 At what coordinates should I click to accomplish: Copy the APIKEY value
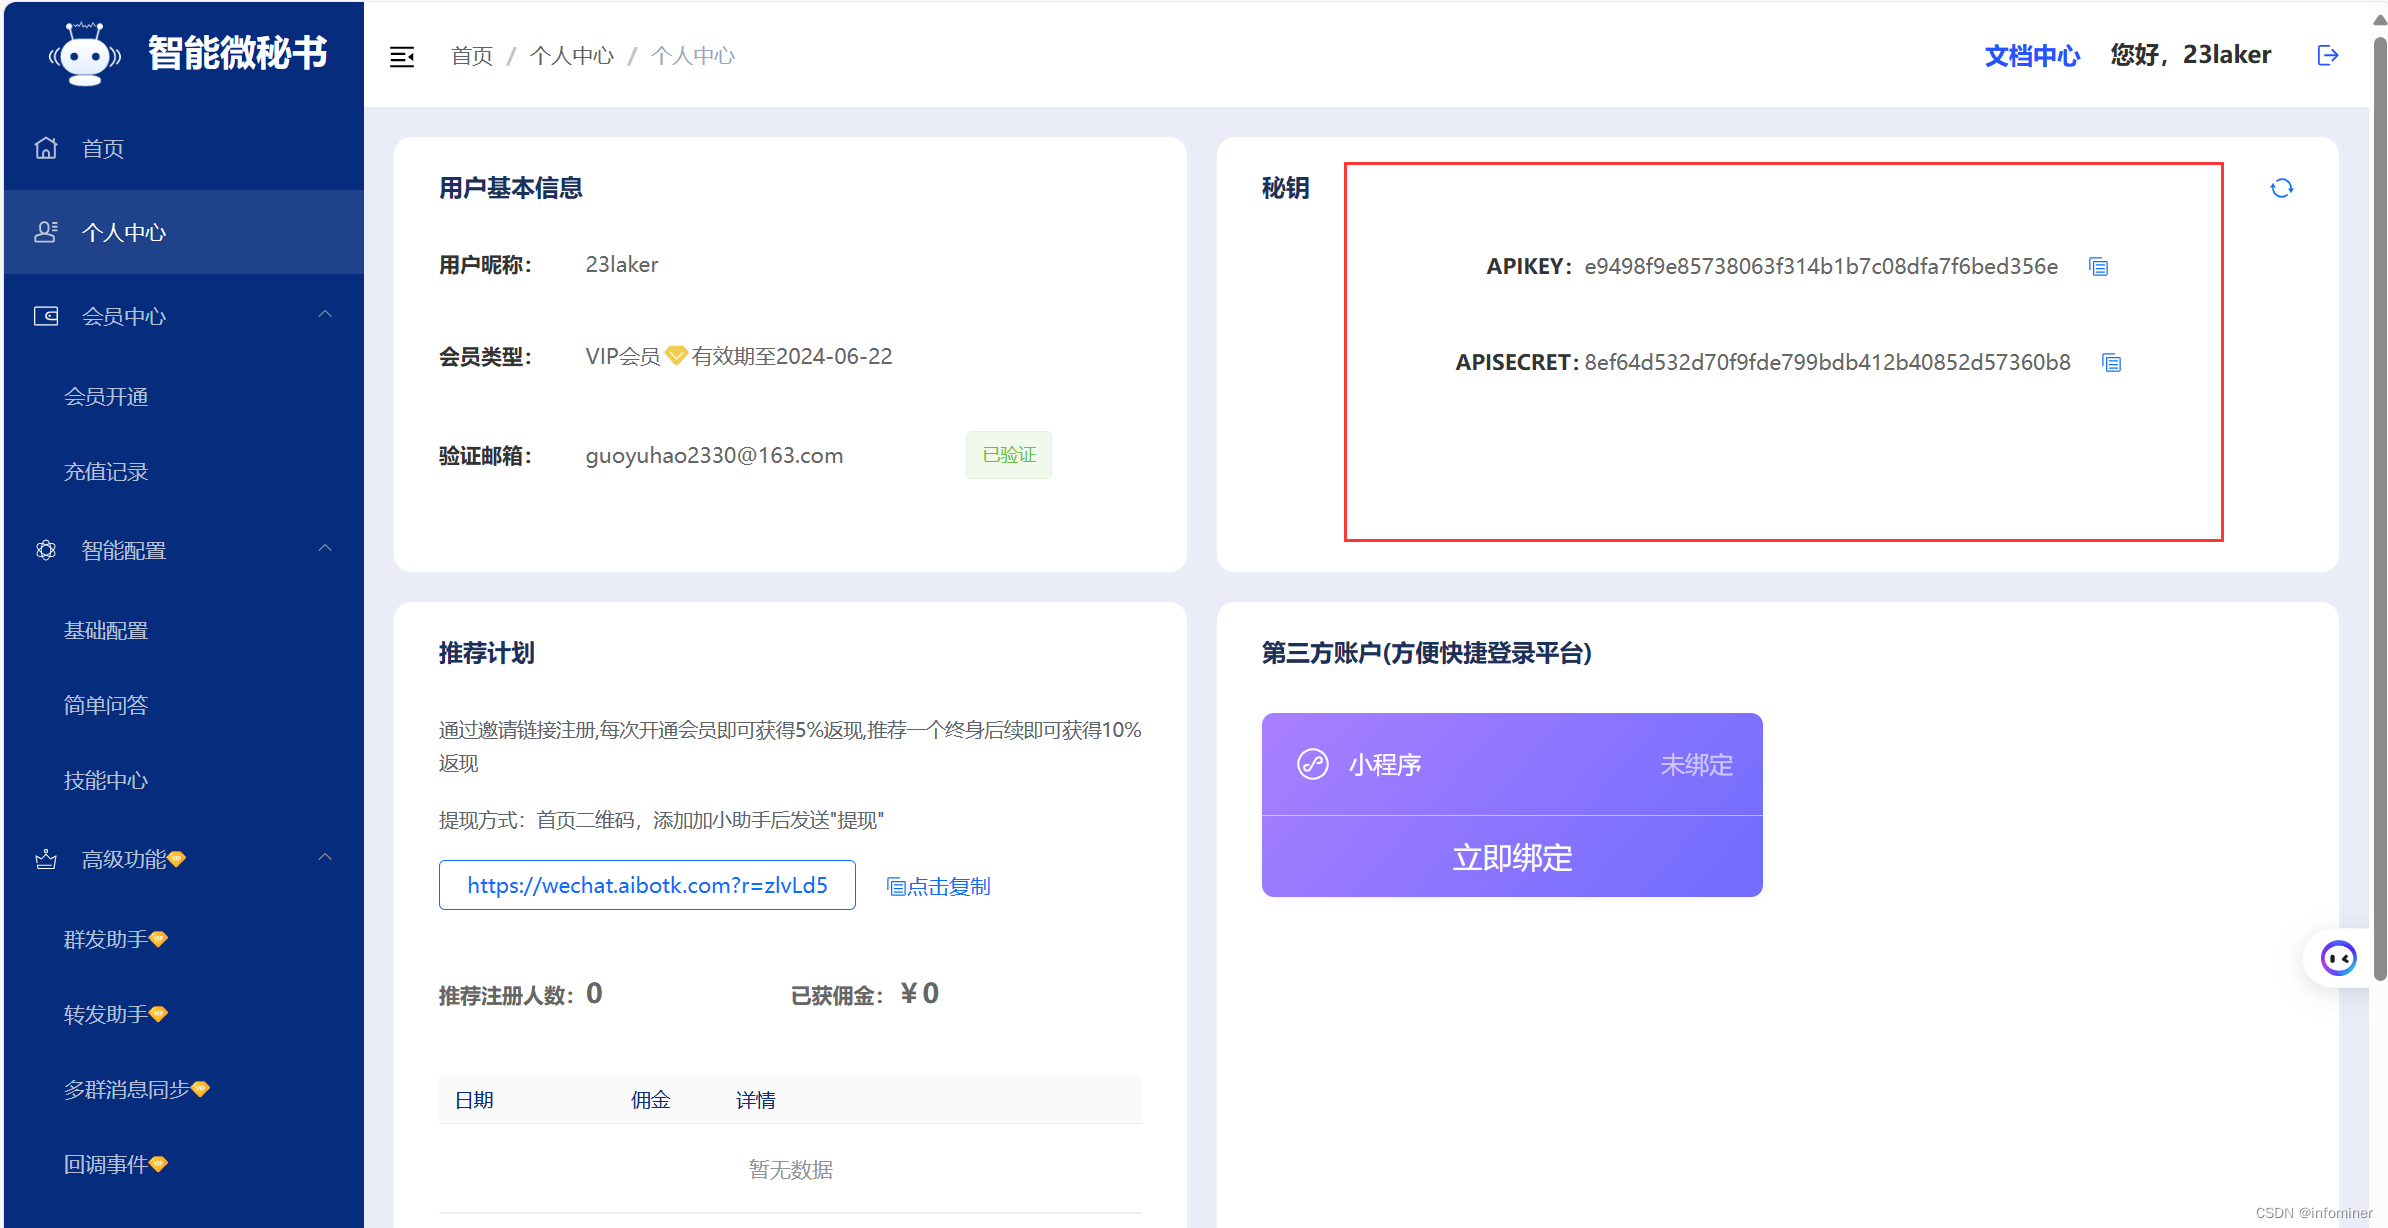point(2098,267)
